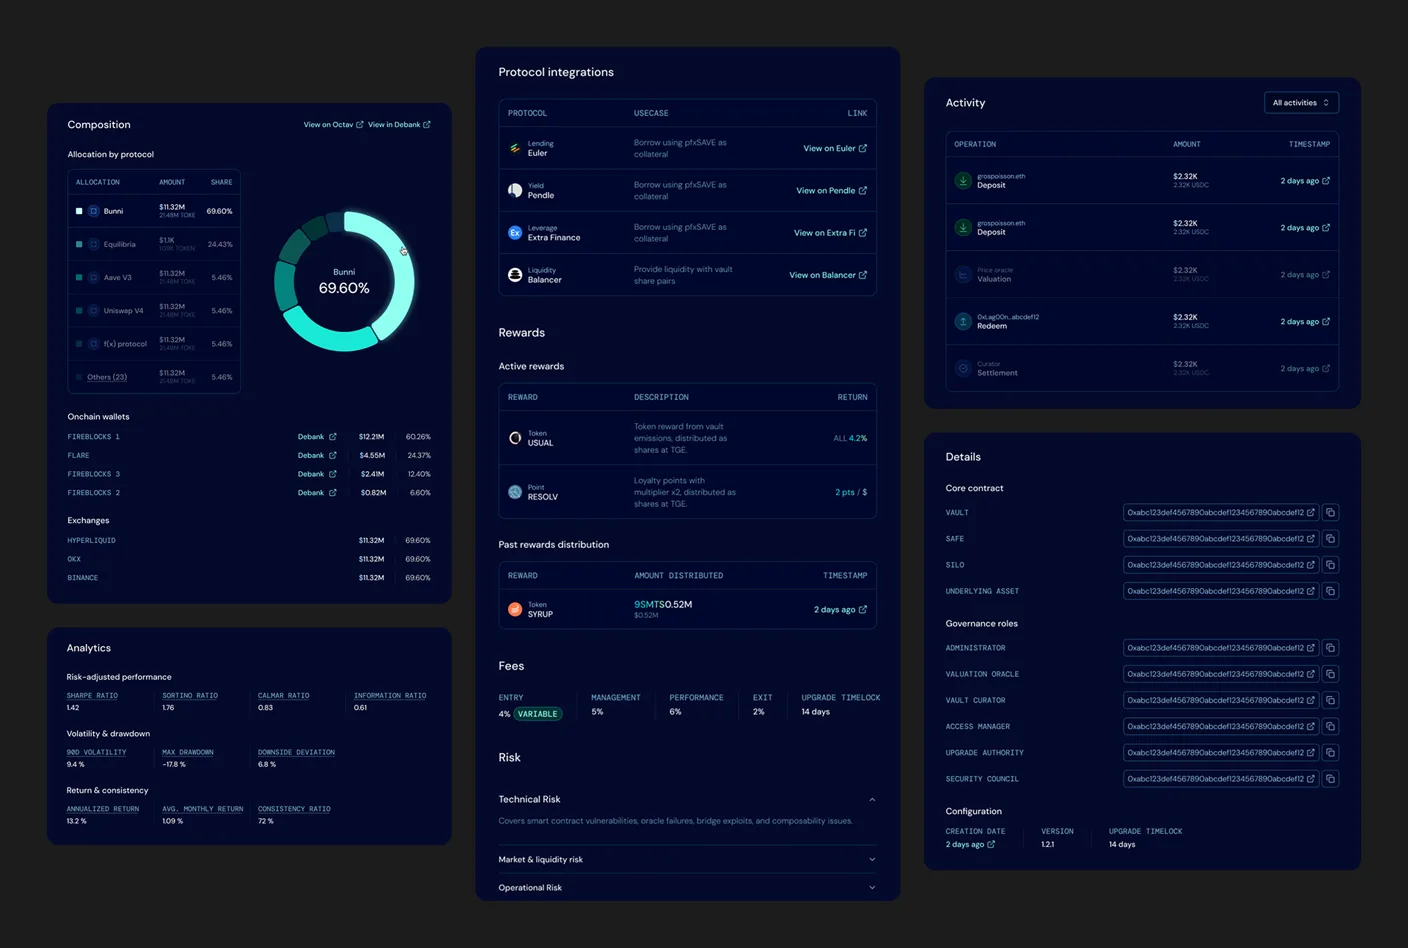This screenshot has width=1408, height=948.
Task: Click the Uniswap V4 protocol icon
Action: 93,310
